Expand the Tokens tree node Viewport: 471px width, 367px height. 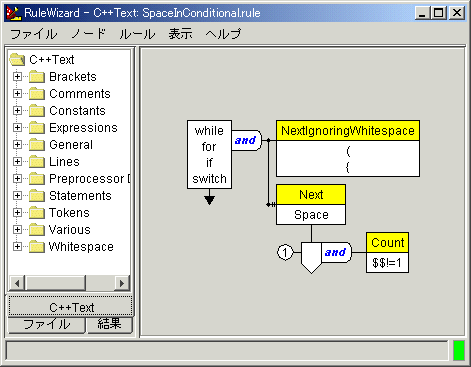[17, 213]
